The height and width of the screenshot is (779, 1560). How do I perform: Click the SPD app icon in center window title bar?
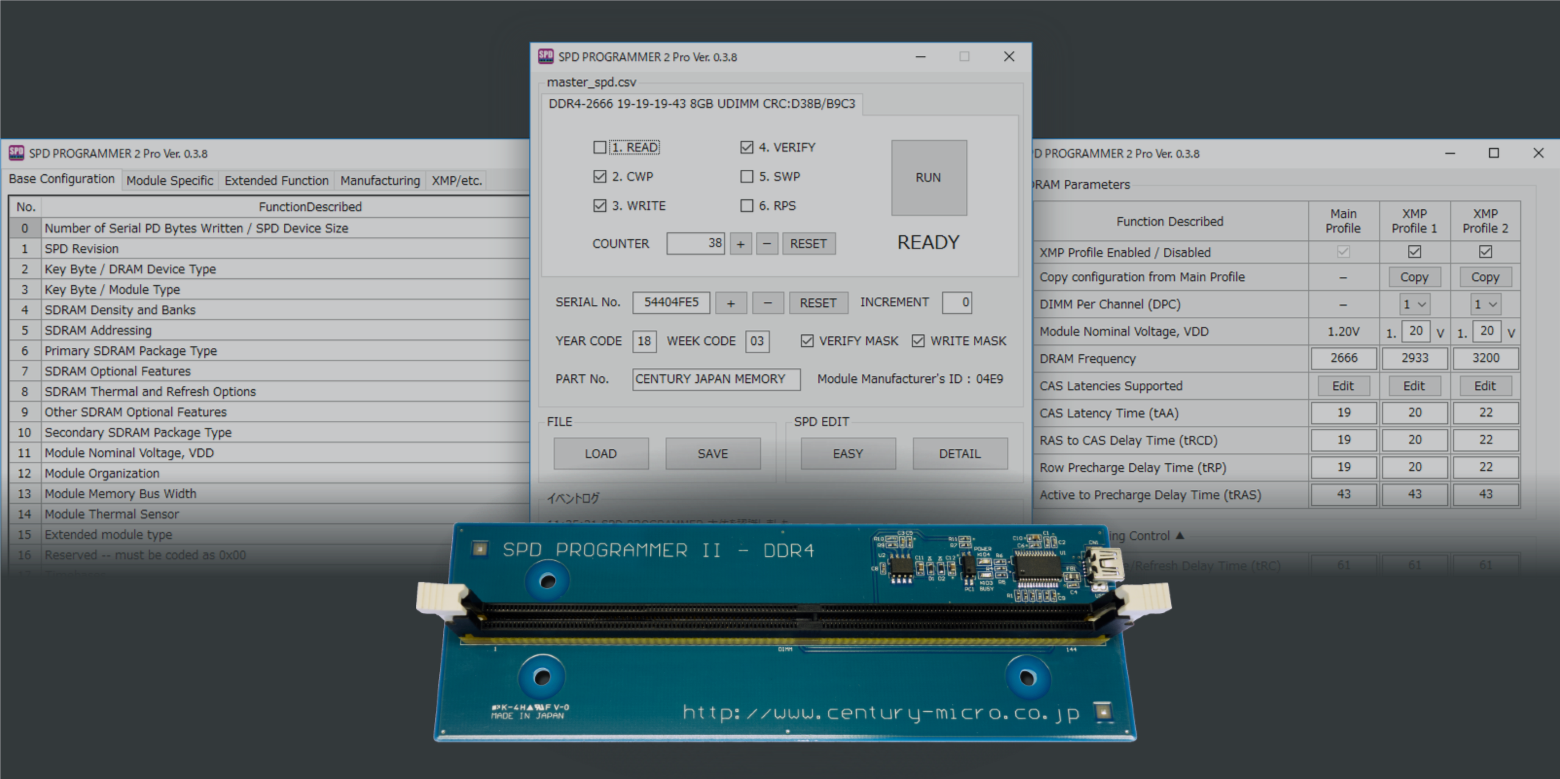(546, 57)
